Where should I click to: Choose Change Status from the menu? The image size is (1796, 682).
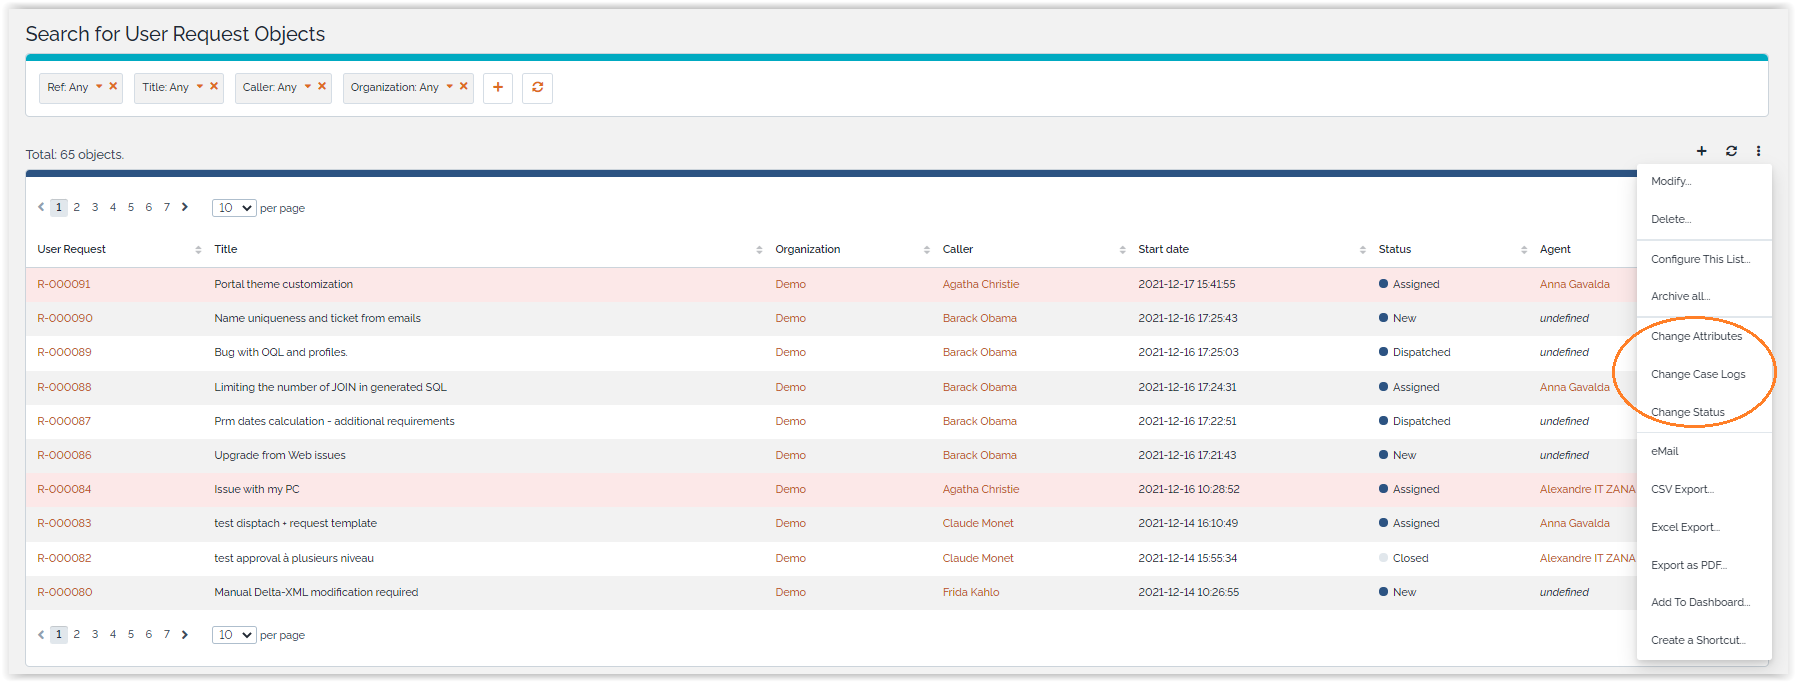1687,412
